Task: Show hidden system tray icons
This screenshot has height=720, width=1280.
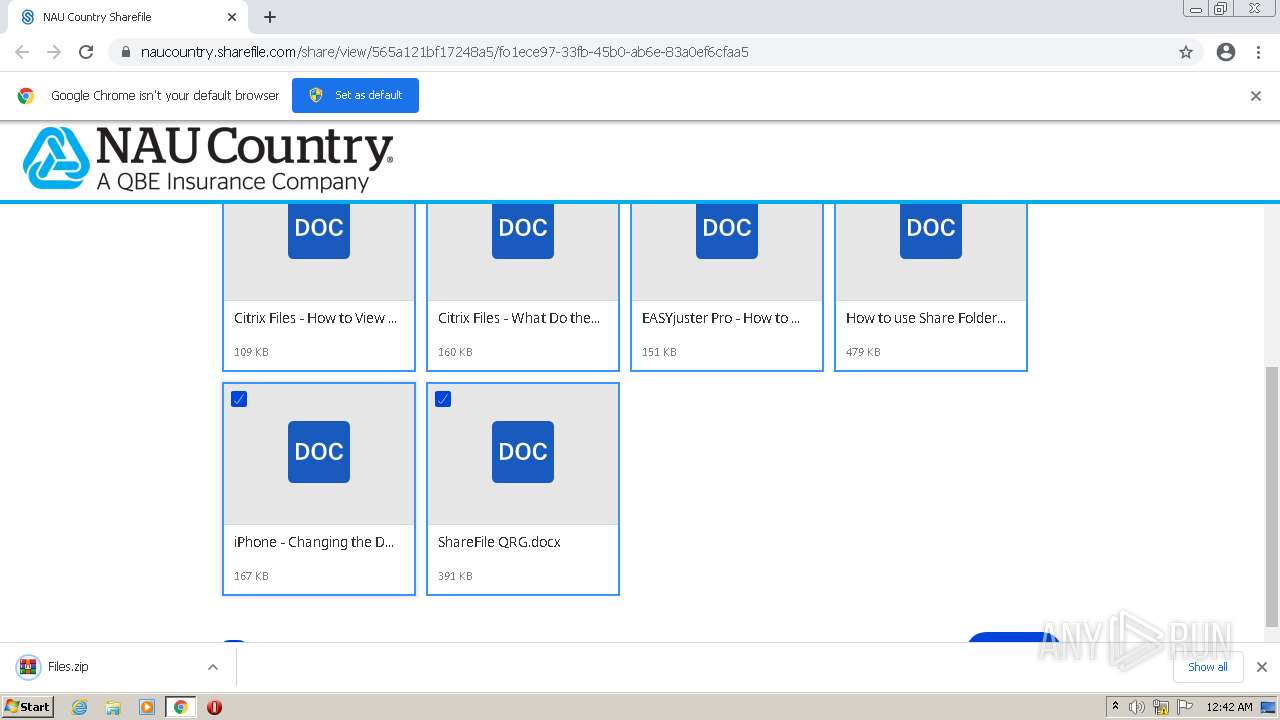Action: 1115,707
